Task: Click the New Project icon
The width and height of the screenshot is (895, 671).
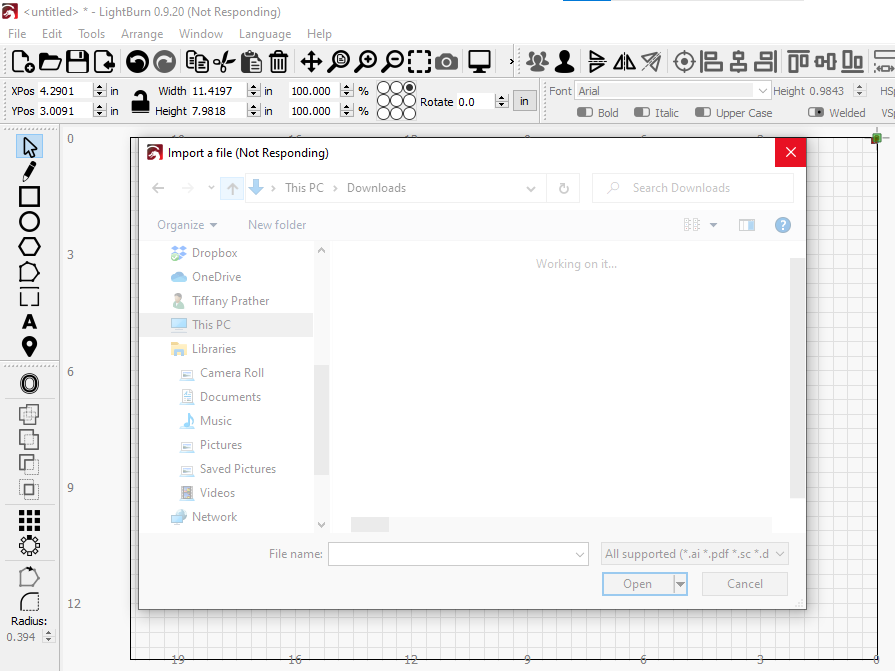Action: tap(23, 61)
